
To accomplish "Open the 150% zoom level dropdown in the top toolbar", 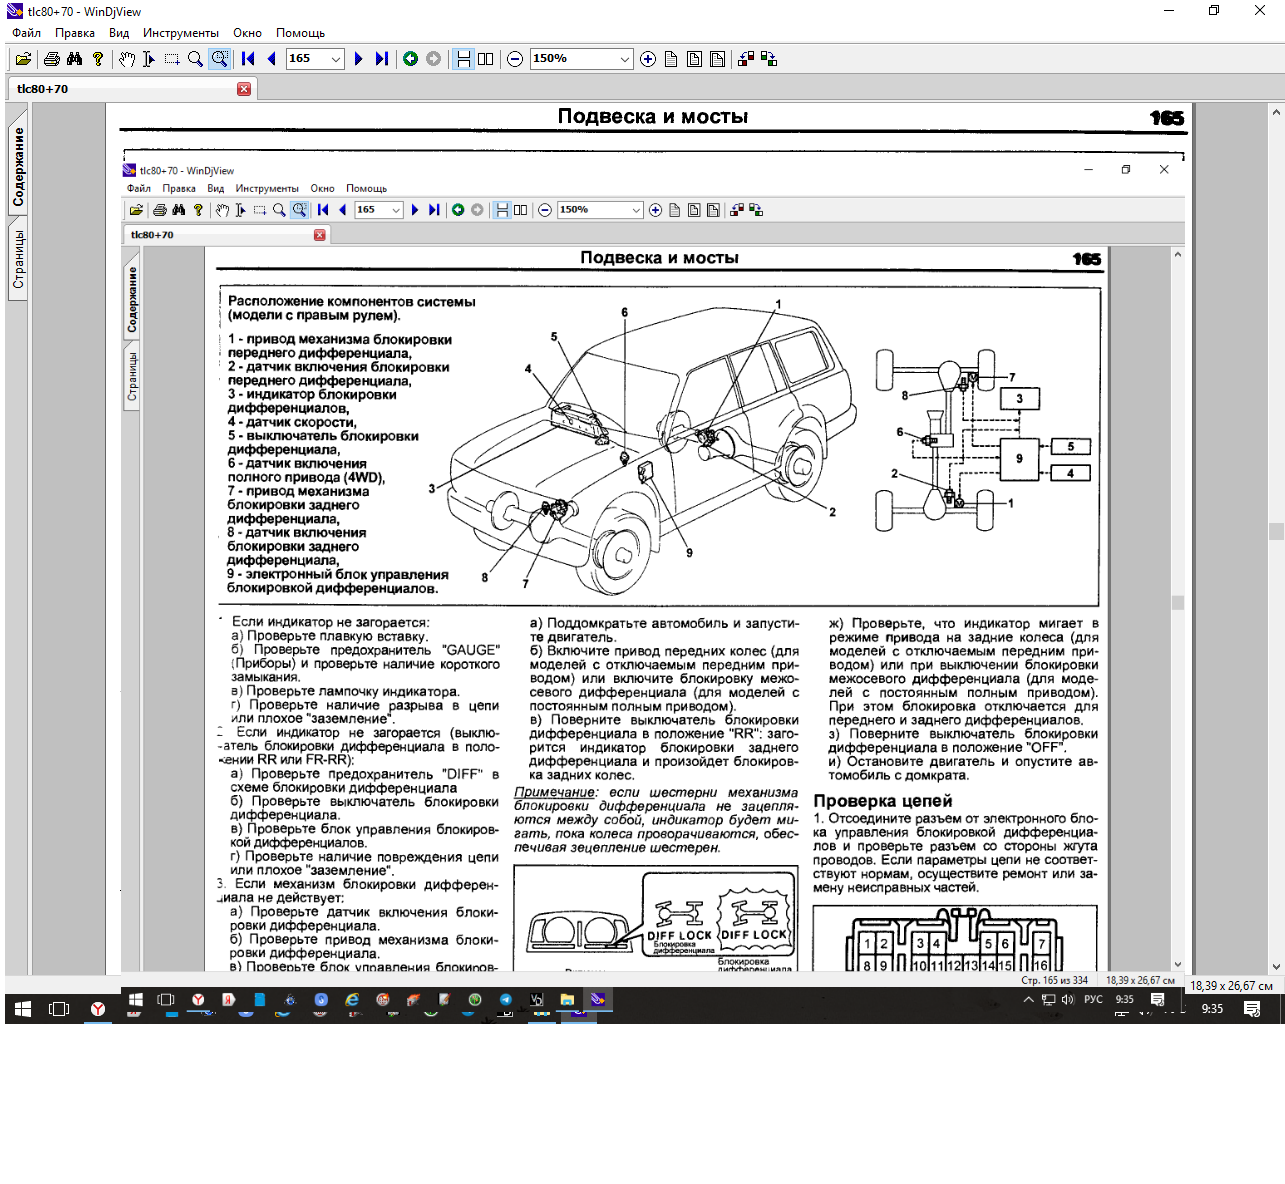I will 625,59.
